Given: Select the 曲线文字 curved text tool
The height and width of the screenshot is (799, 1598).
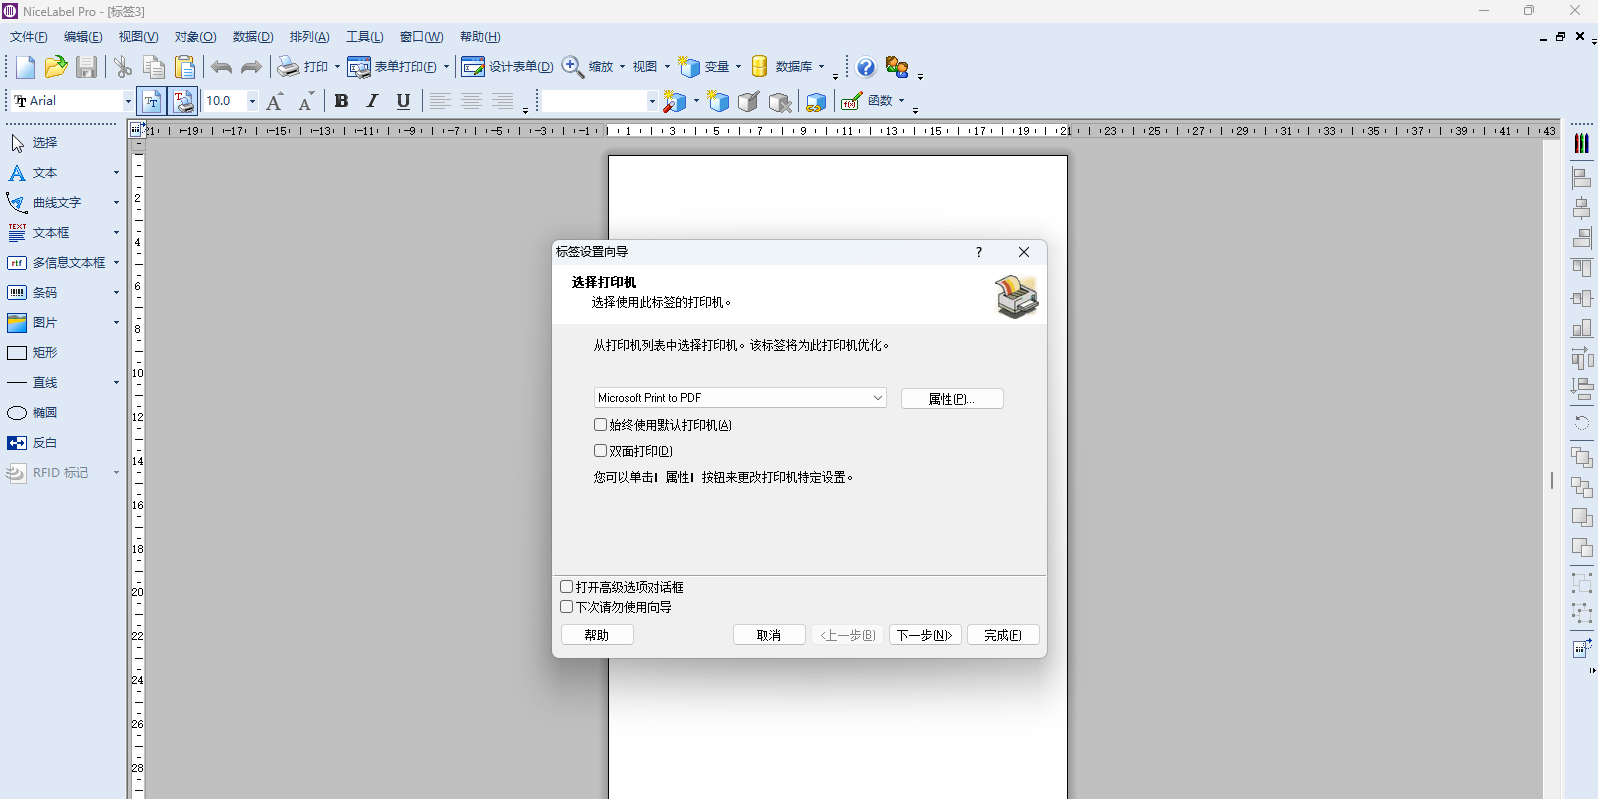Looking at the screenshot, I should click(x=45, y=203).
